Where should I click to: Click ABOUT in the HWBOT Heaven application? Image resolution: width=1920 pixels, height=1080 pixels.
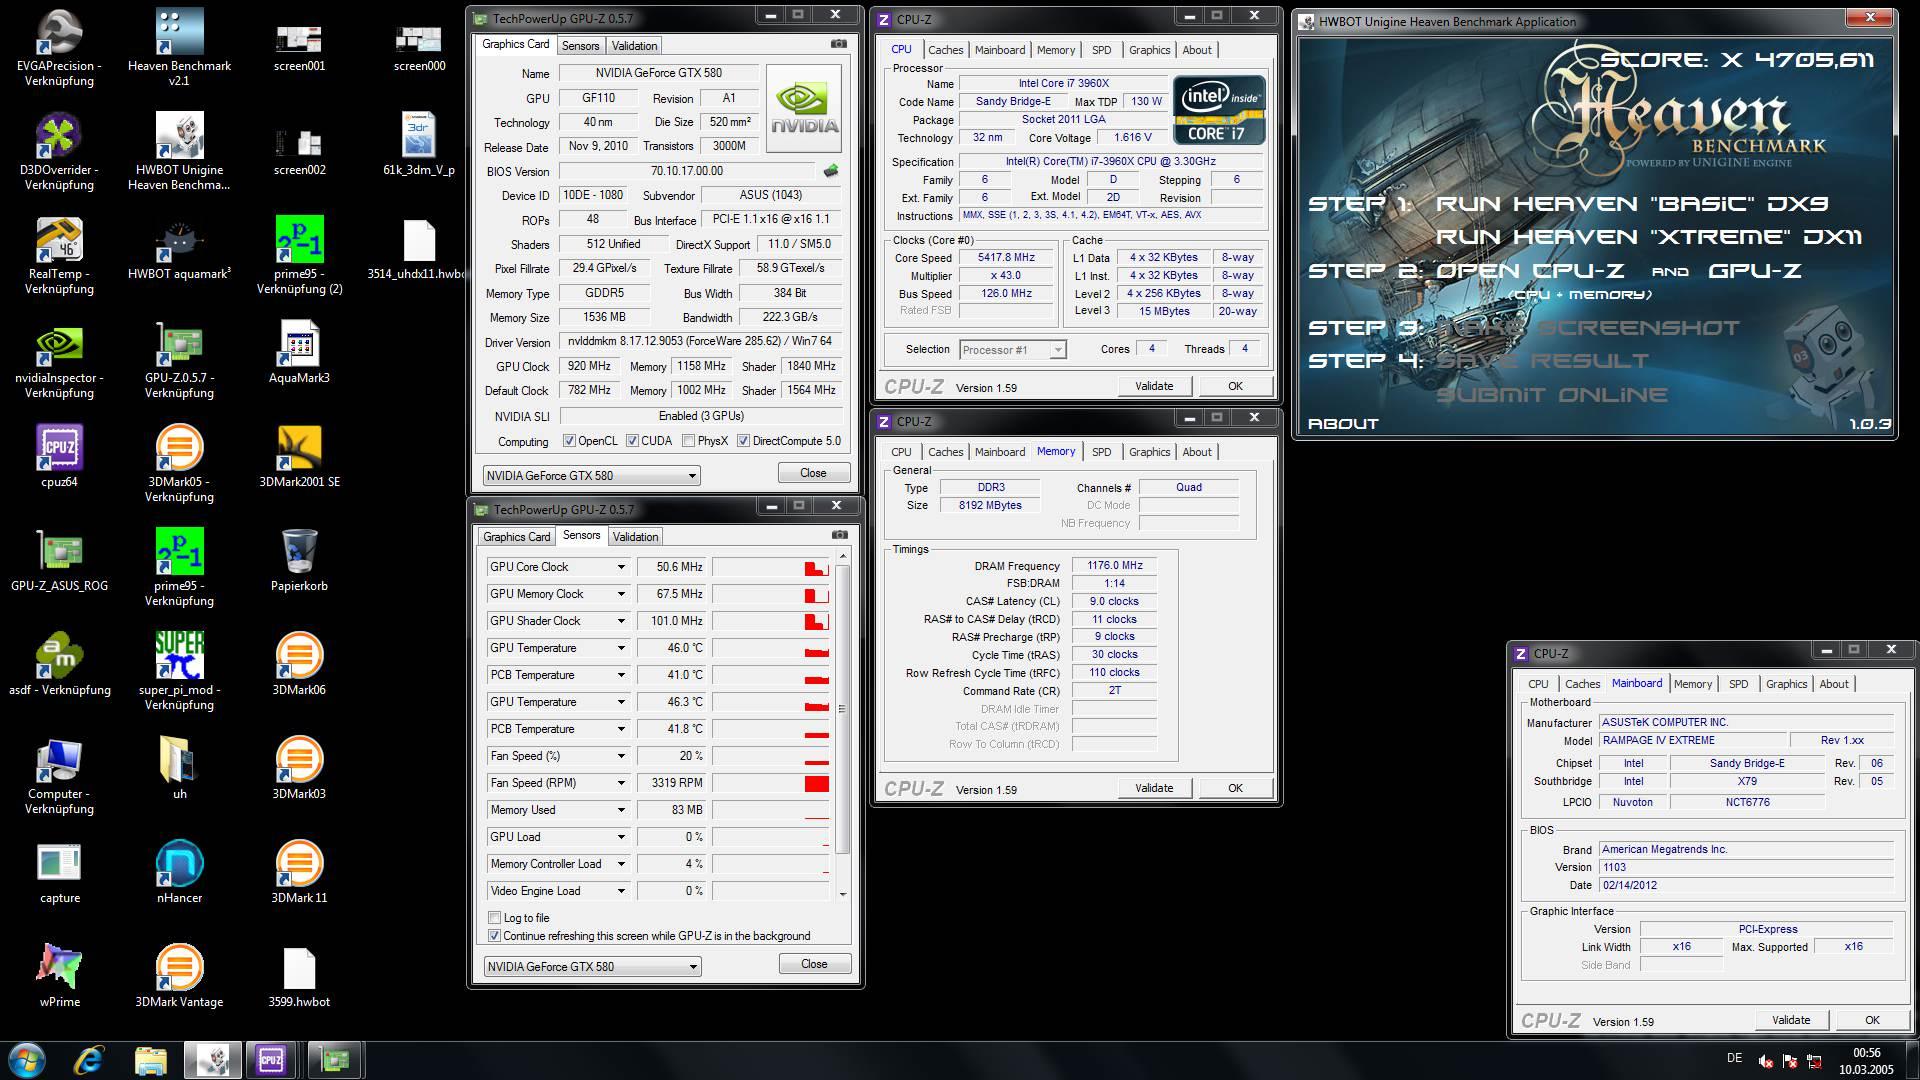[x=1342, y=424]
